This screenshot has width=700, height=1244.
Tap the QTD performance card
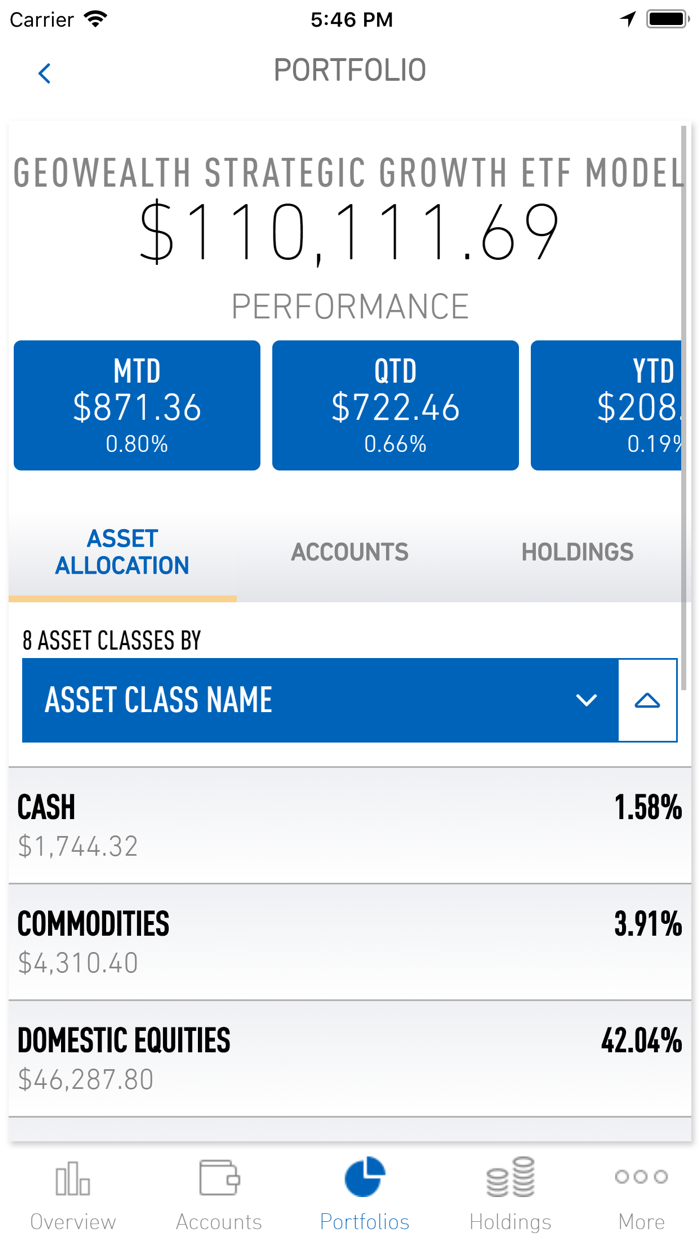pyautogui.click(x=395, y=405)
